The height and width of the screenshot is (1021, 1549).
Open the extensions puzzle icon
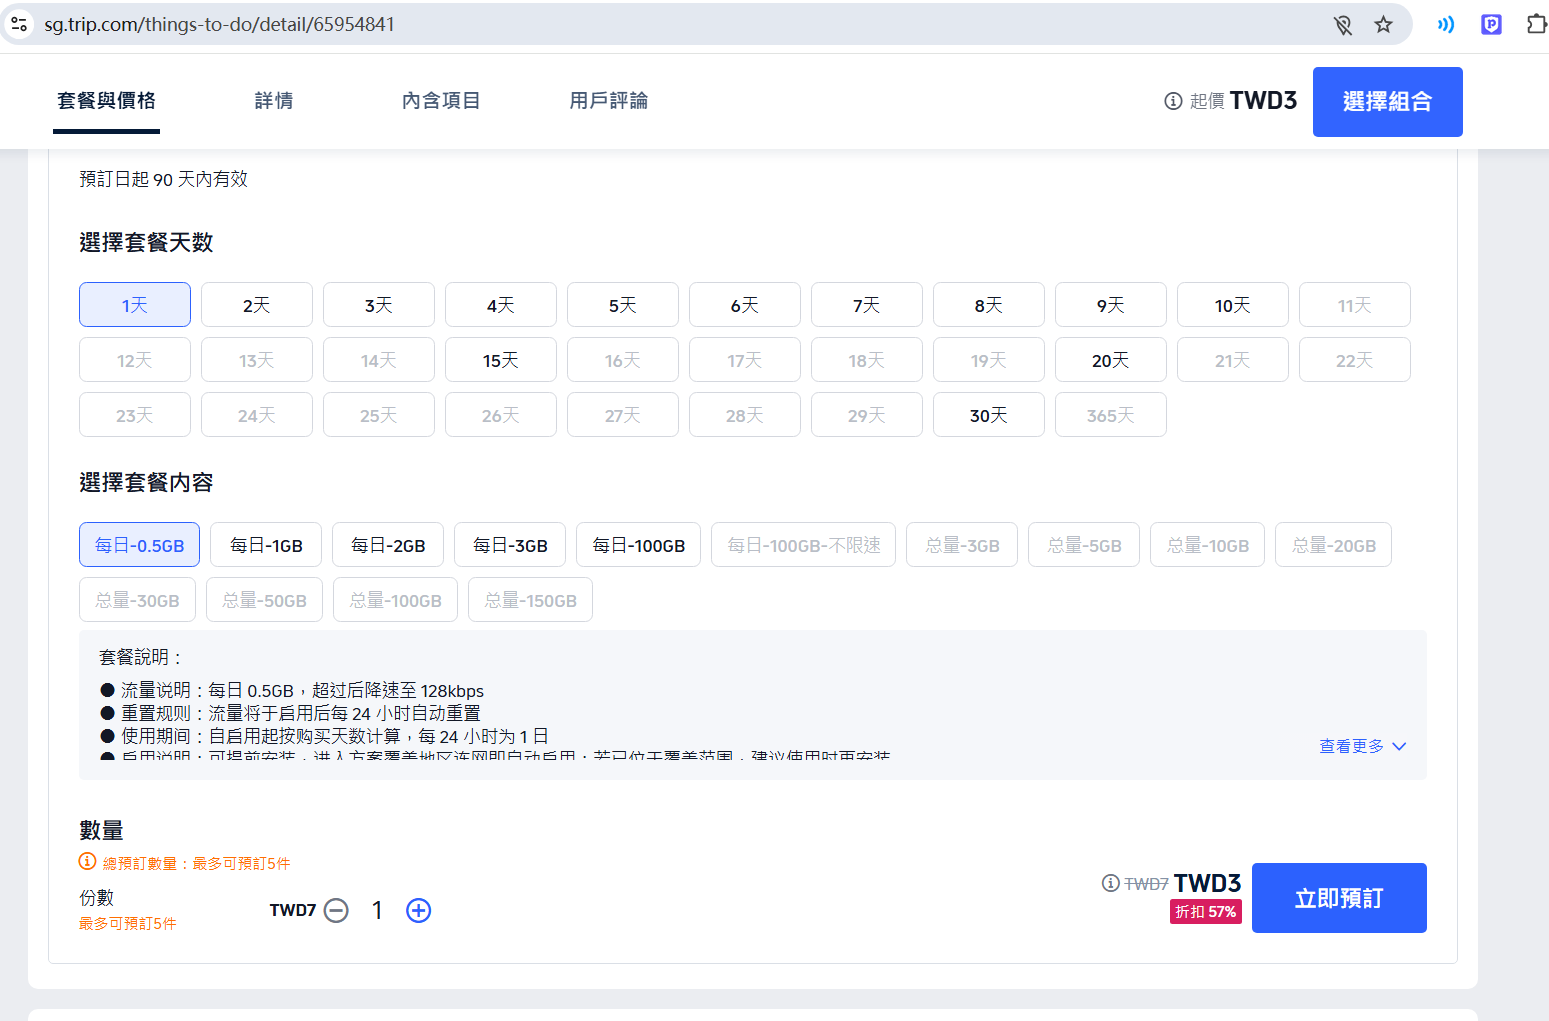(x=1536, y=24)
